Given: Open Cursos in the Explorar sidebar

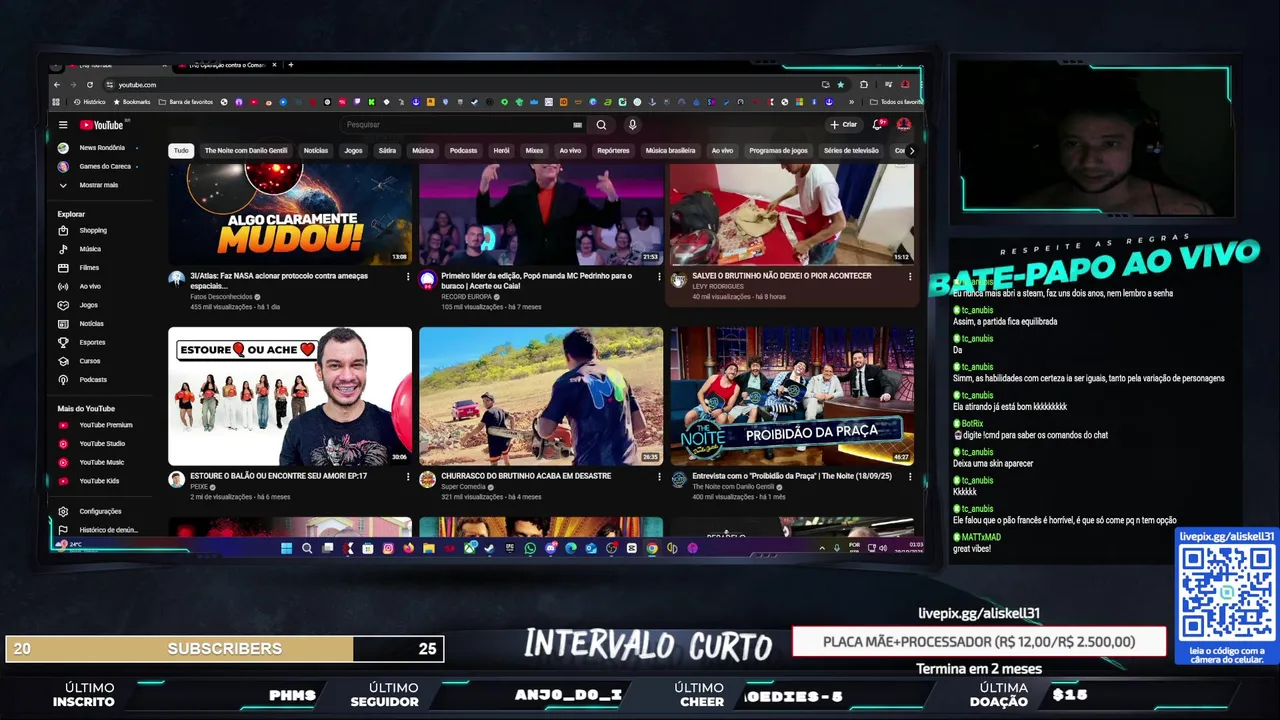Looking at the screenshot, I should (90, 361).
